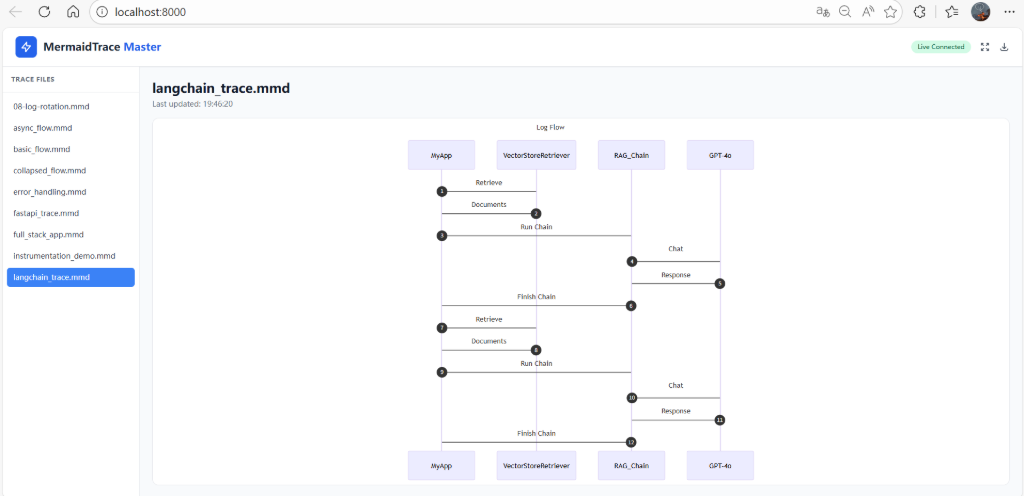Add page to favorites star
This screenshot has width=1024, height=496.
click(x=890, y=12)
